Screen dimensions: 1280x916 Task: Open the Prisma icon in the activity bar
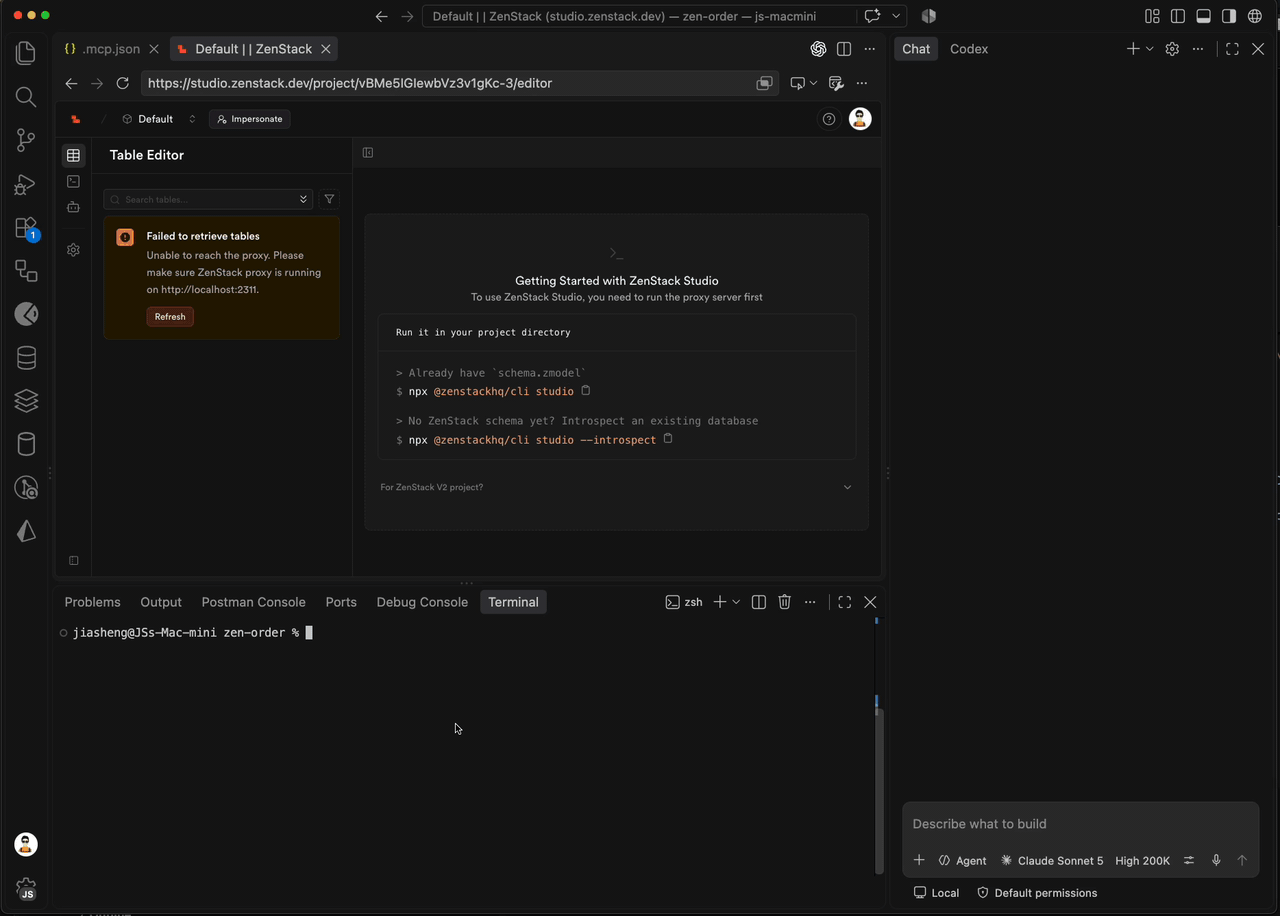point(26,532)
